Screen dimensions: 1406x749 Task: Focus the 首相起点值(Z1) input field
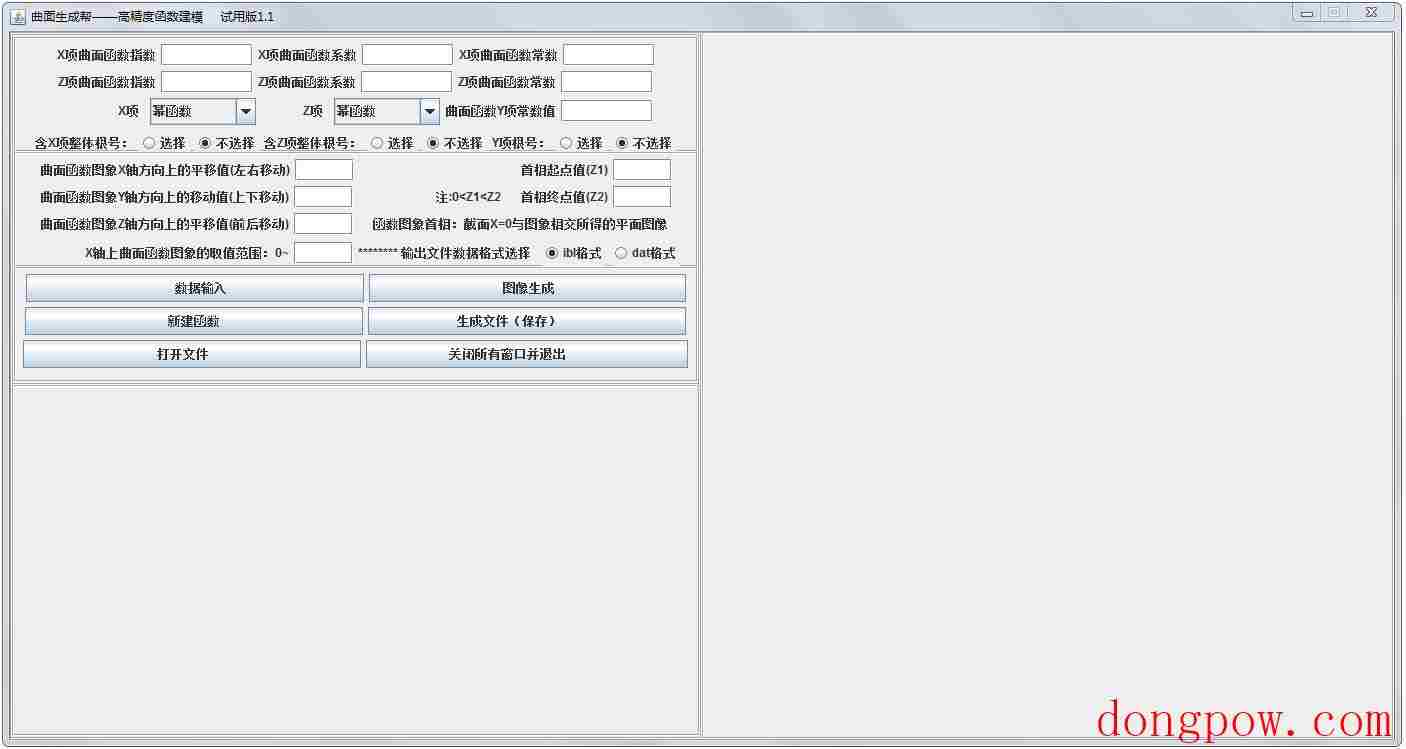pyautogui.click(x=642, y=169)
